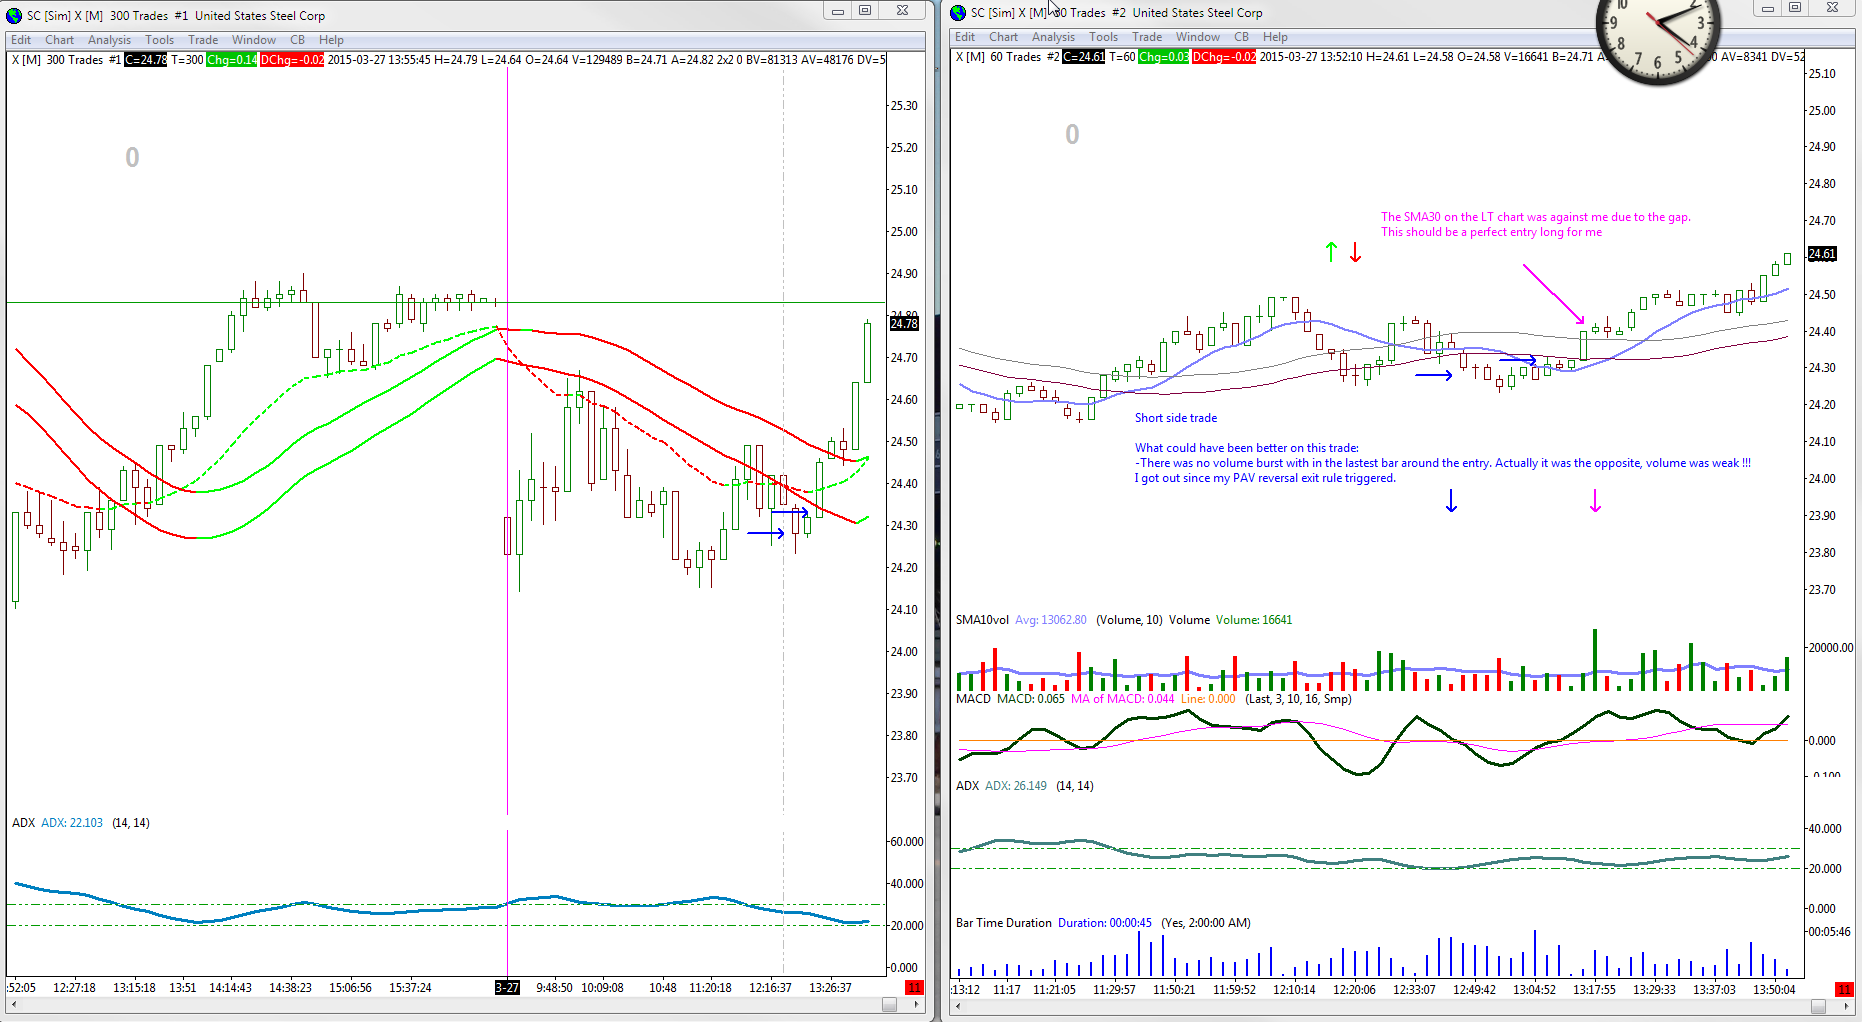This screenshot has height=1022, width=1862.
Task: Click the 24.78 last price marker on left scale
Action: [x=904, y=323]
